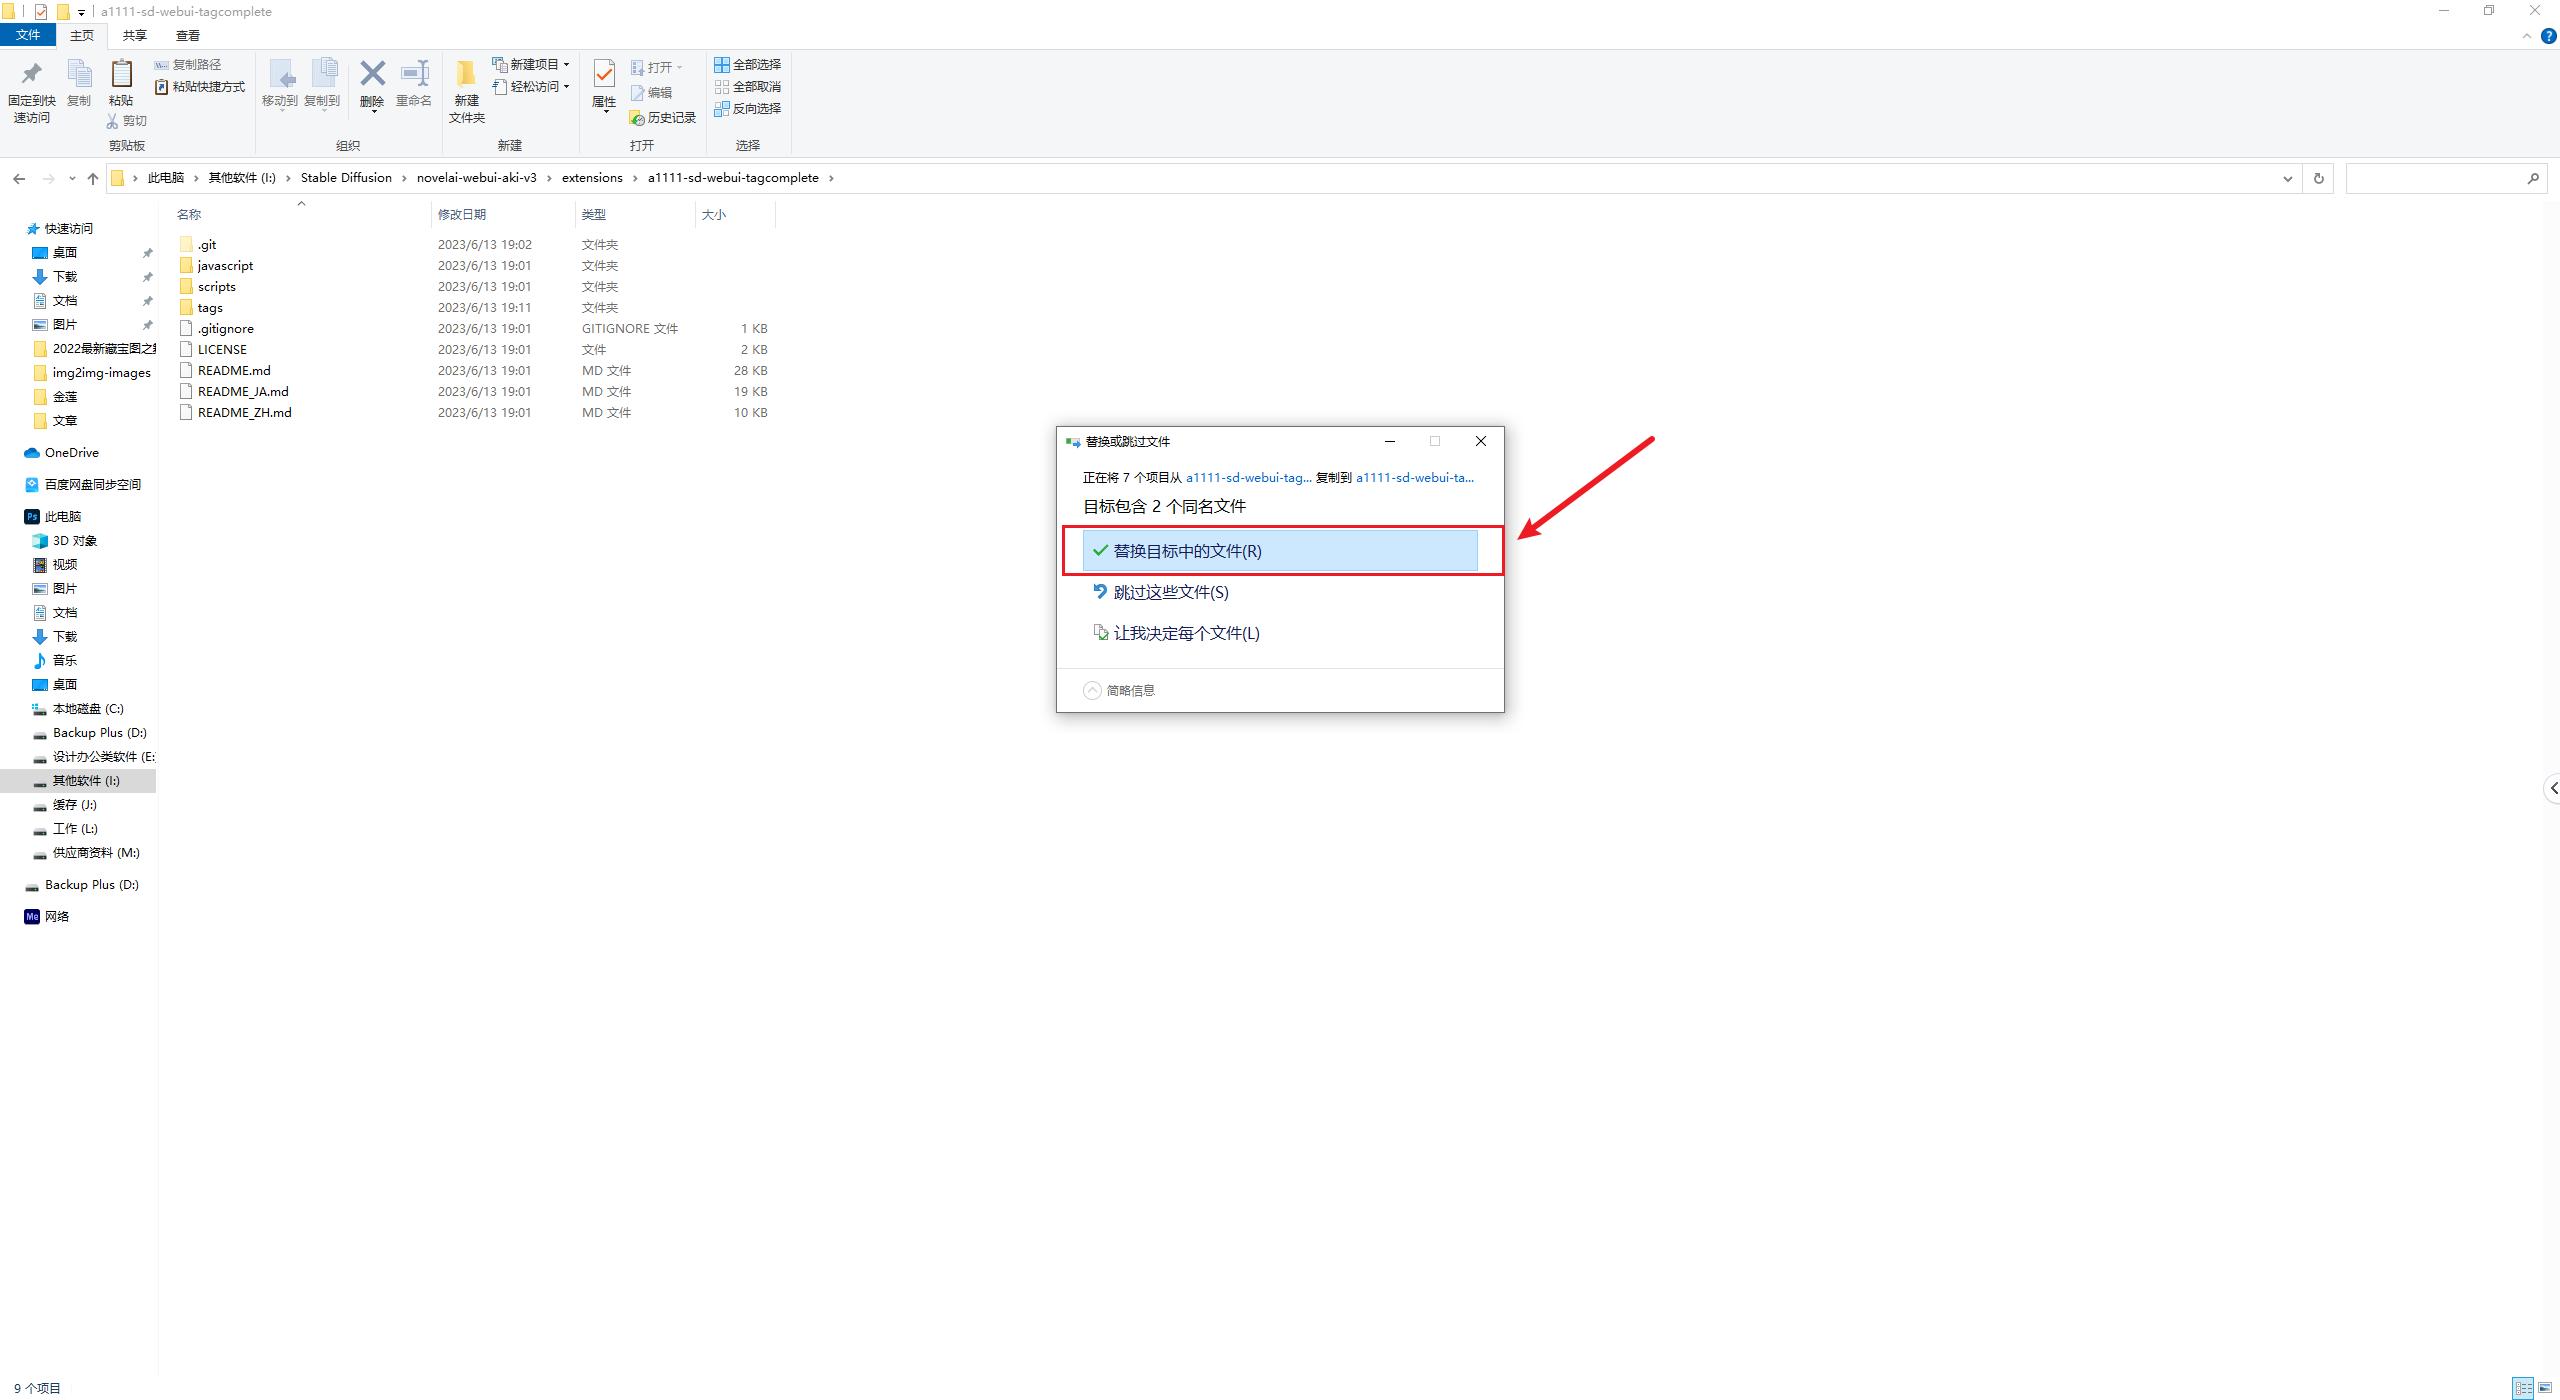The image size is (2560, 1400).
Task: Click the Select All (全部选择) ribbon item
Action: 747,65
